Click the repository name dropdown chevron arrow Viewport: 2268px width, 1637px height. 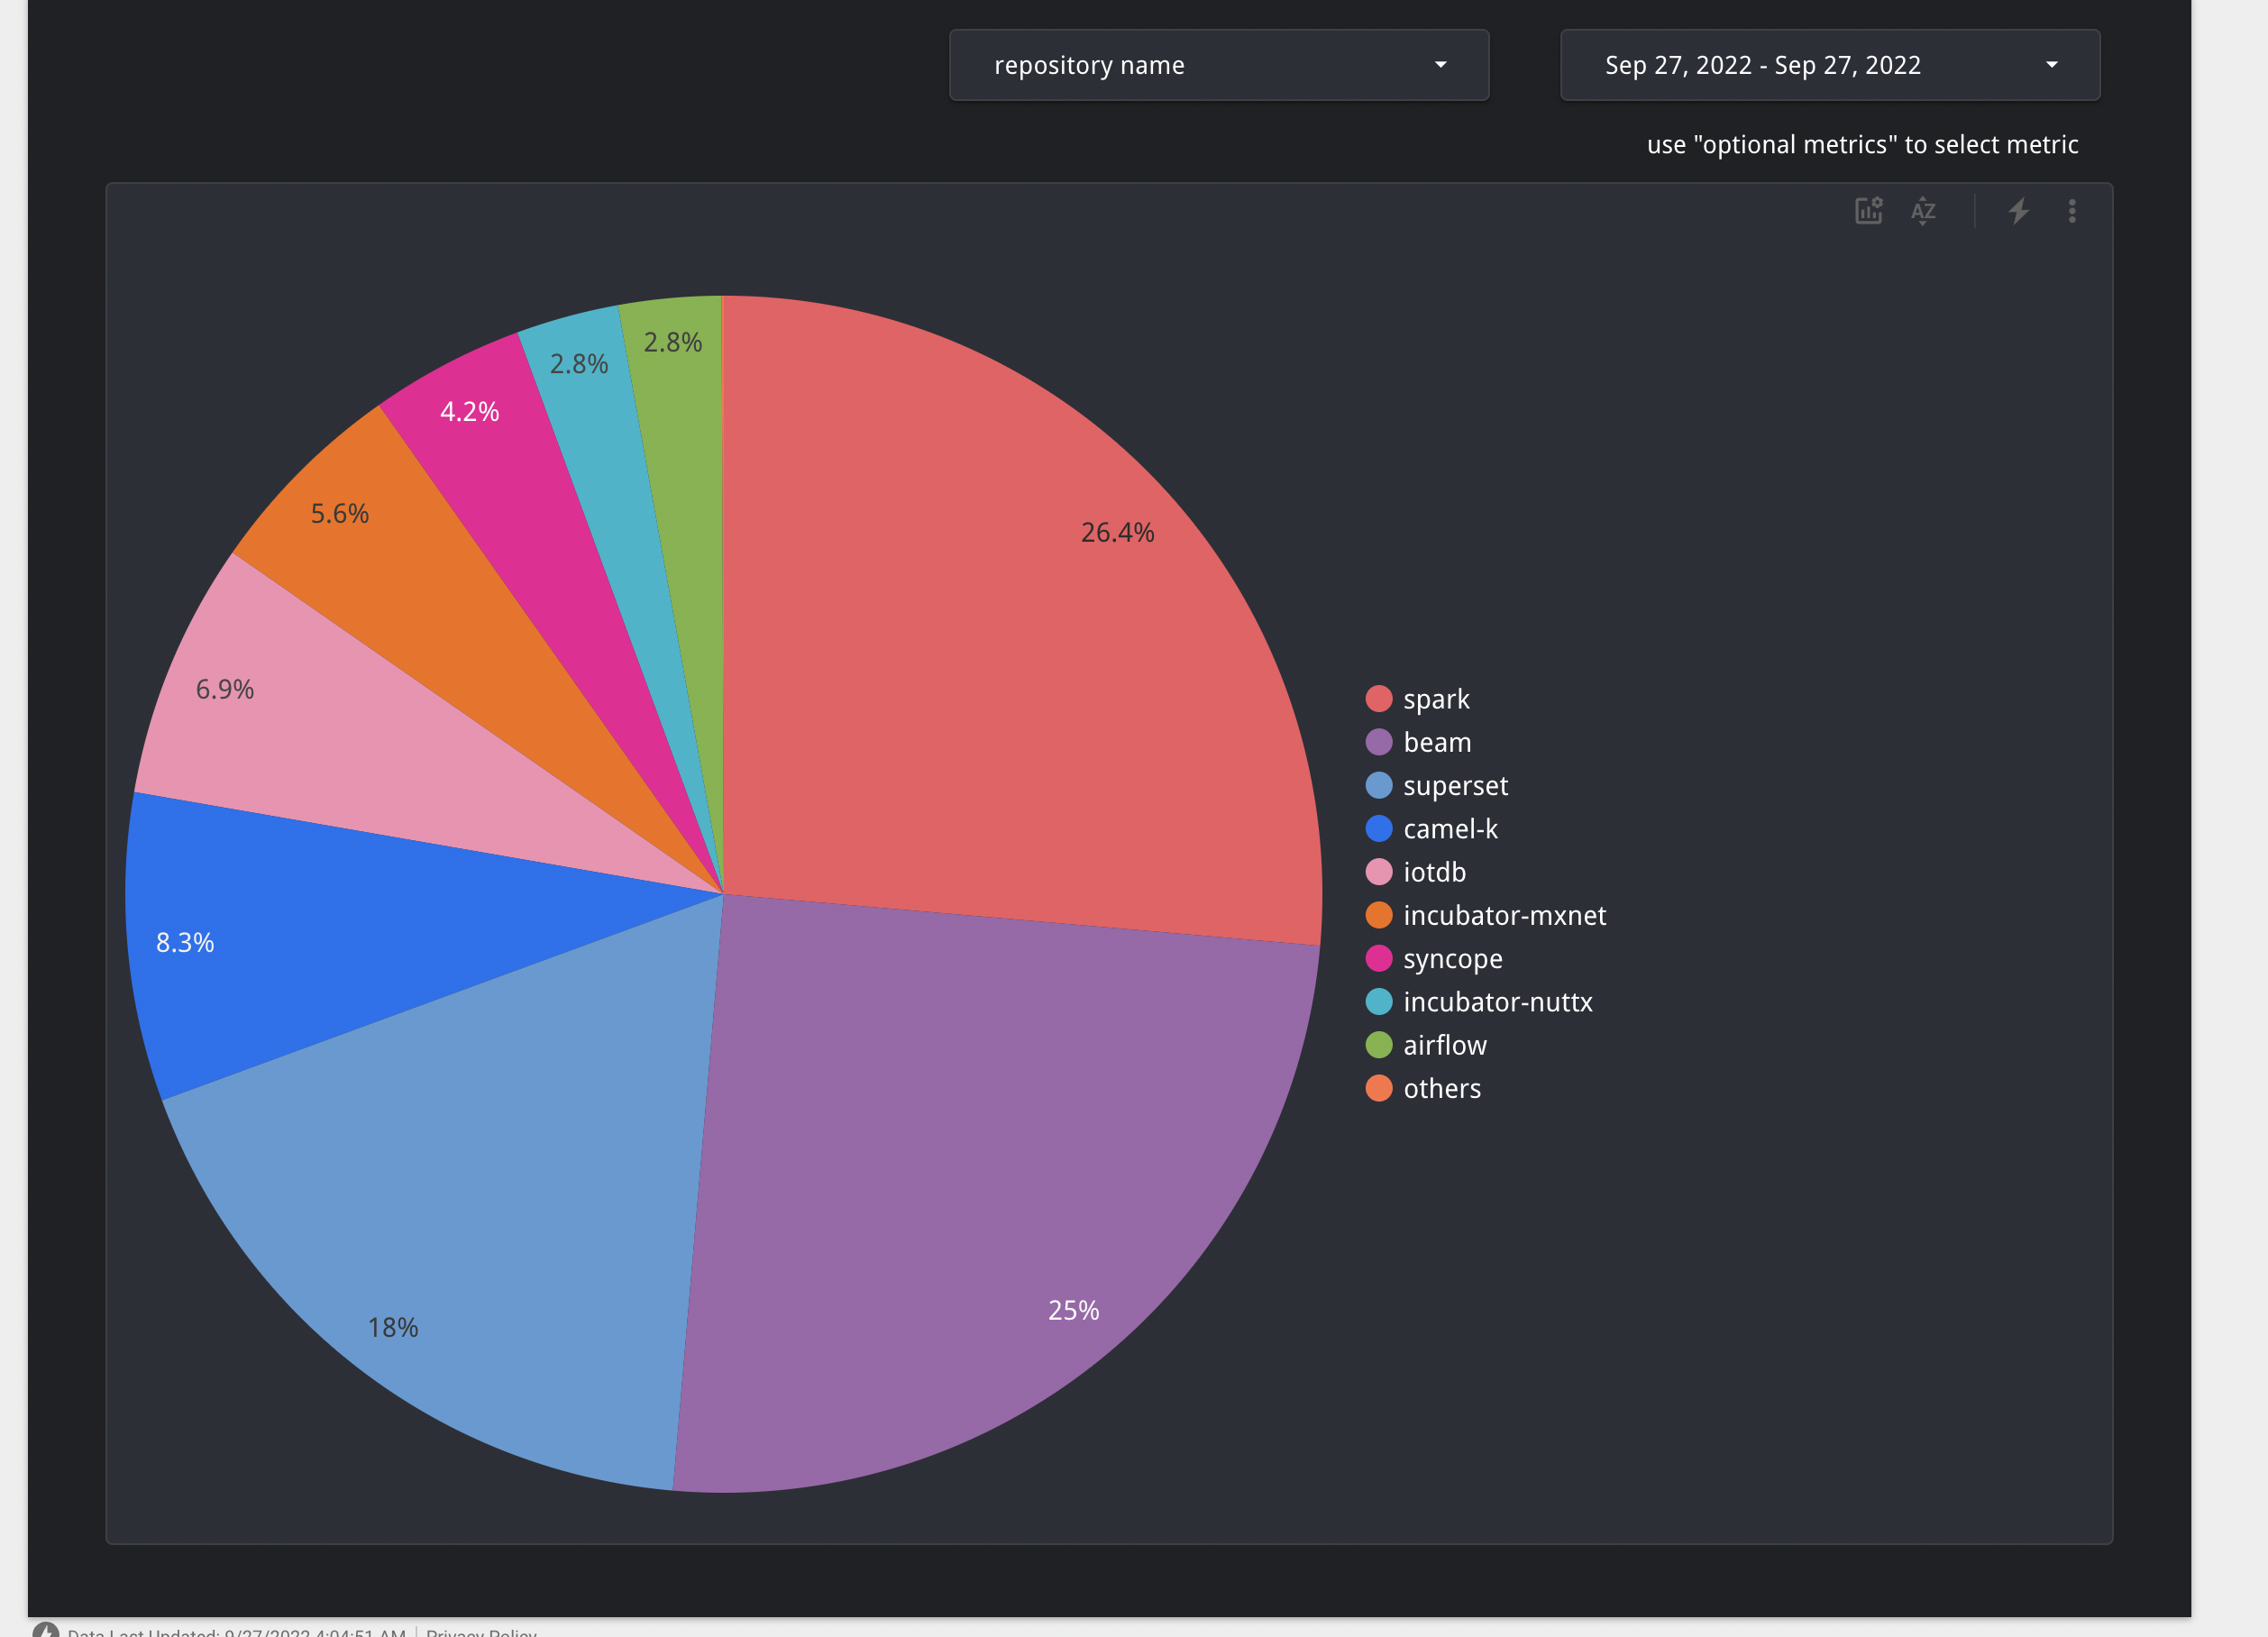1440,64
